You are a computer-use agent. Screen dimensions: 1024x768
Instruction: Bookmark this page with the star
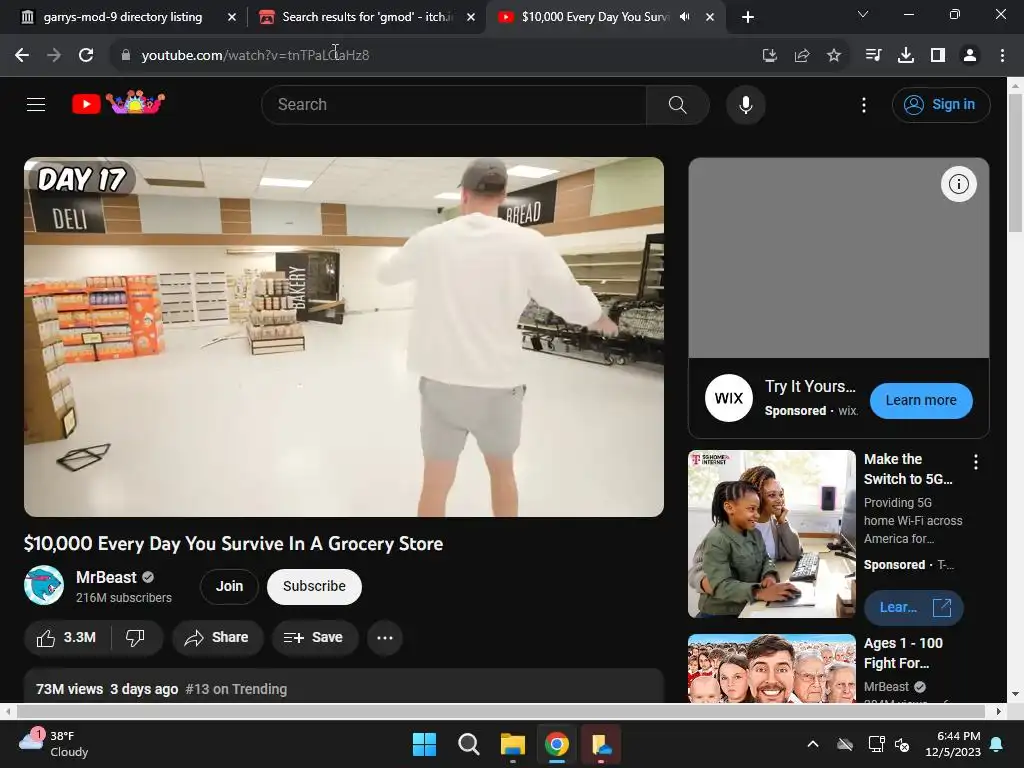[834, 56]
